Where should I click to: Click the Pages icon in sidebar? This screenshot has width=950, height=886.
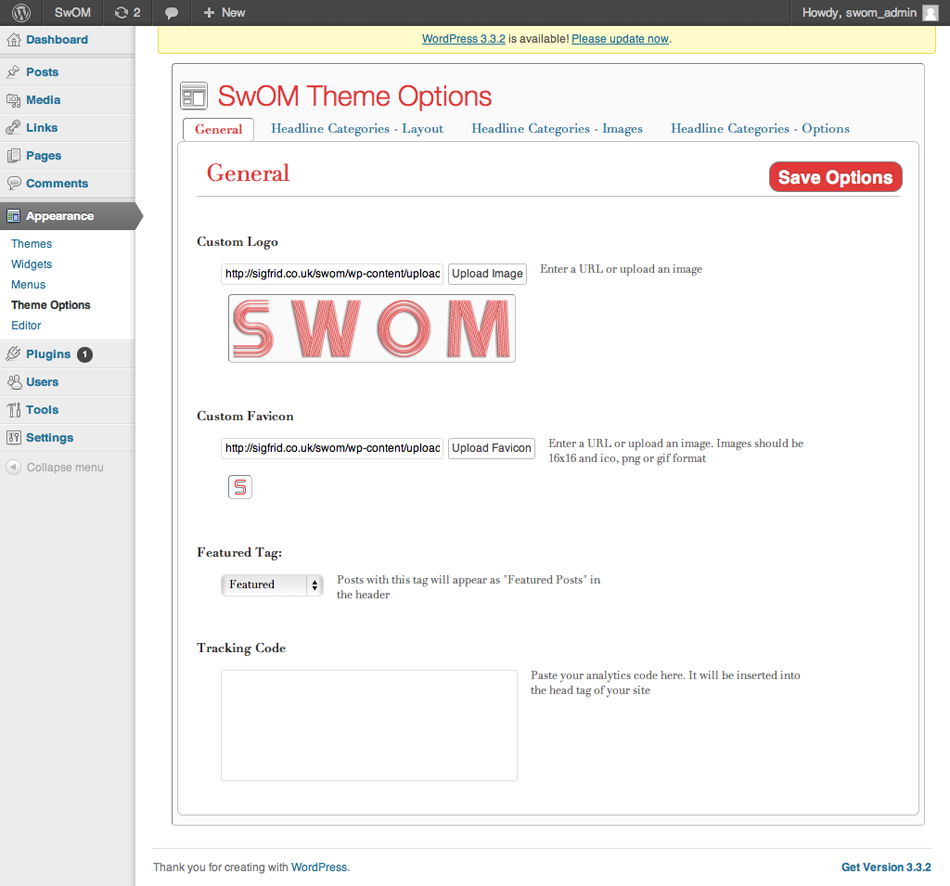pyautogui.click(x=13, y=156)
